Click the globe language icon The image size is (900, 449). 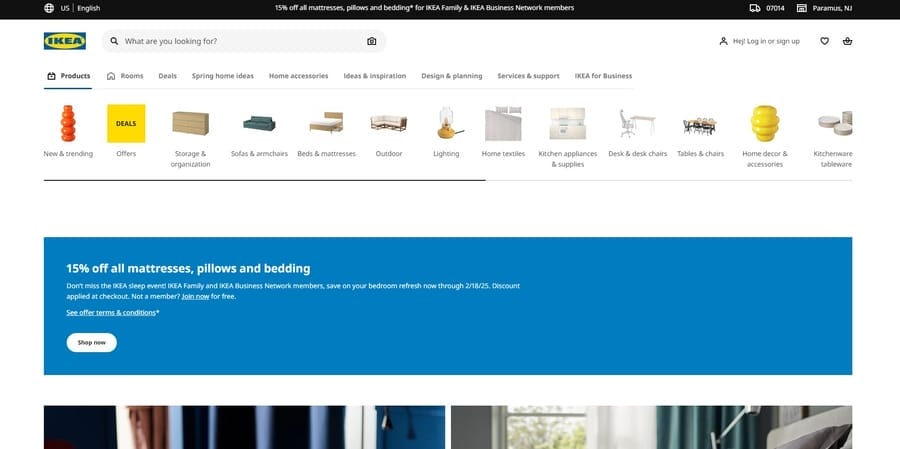[x=49, y=8]
